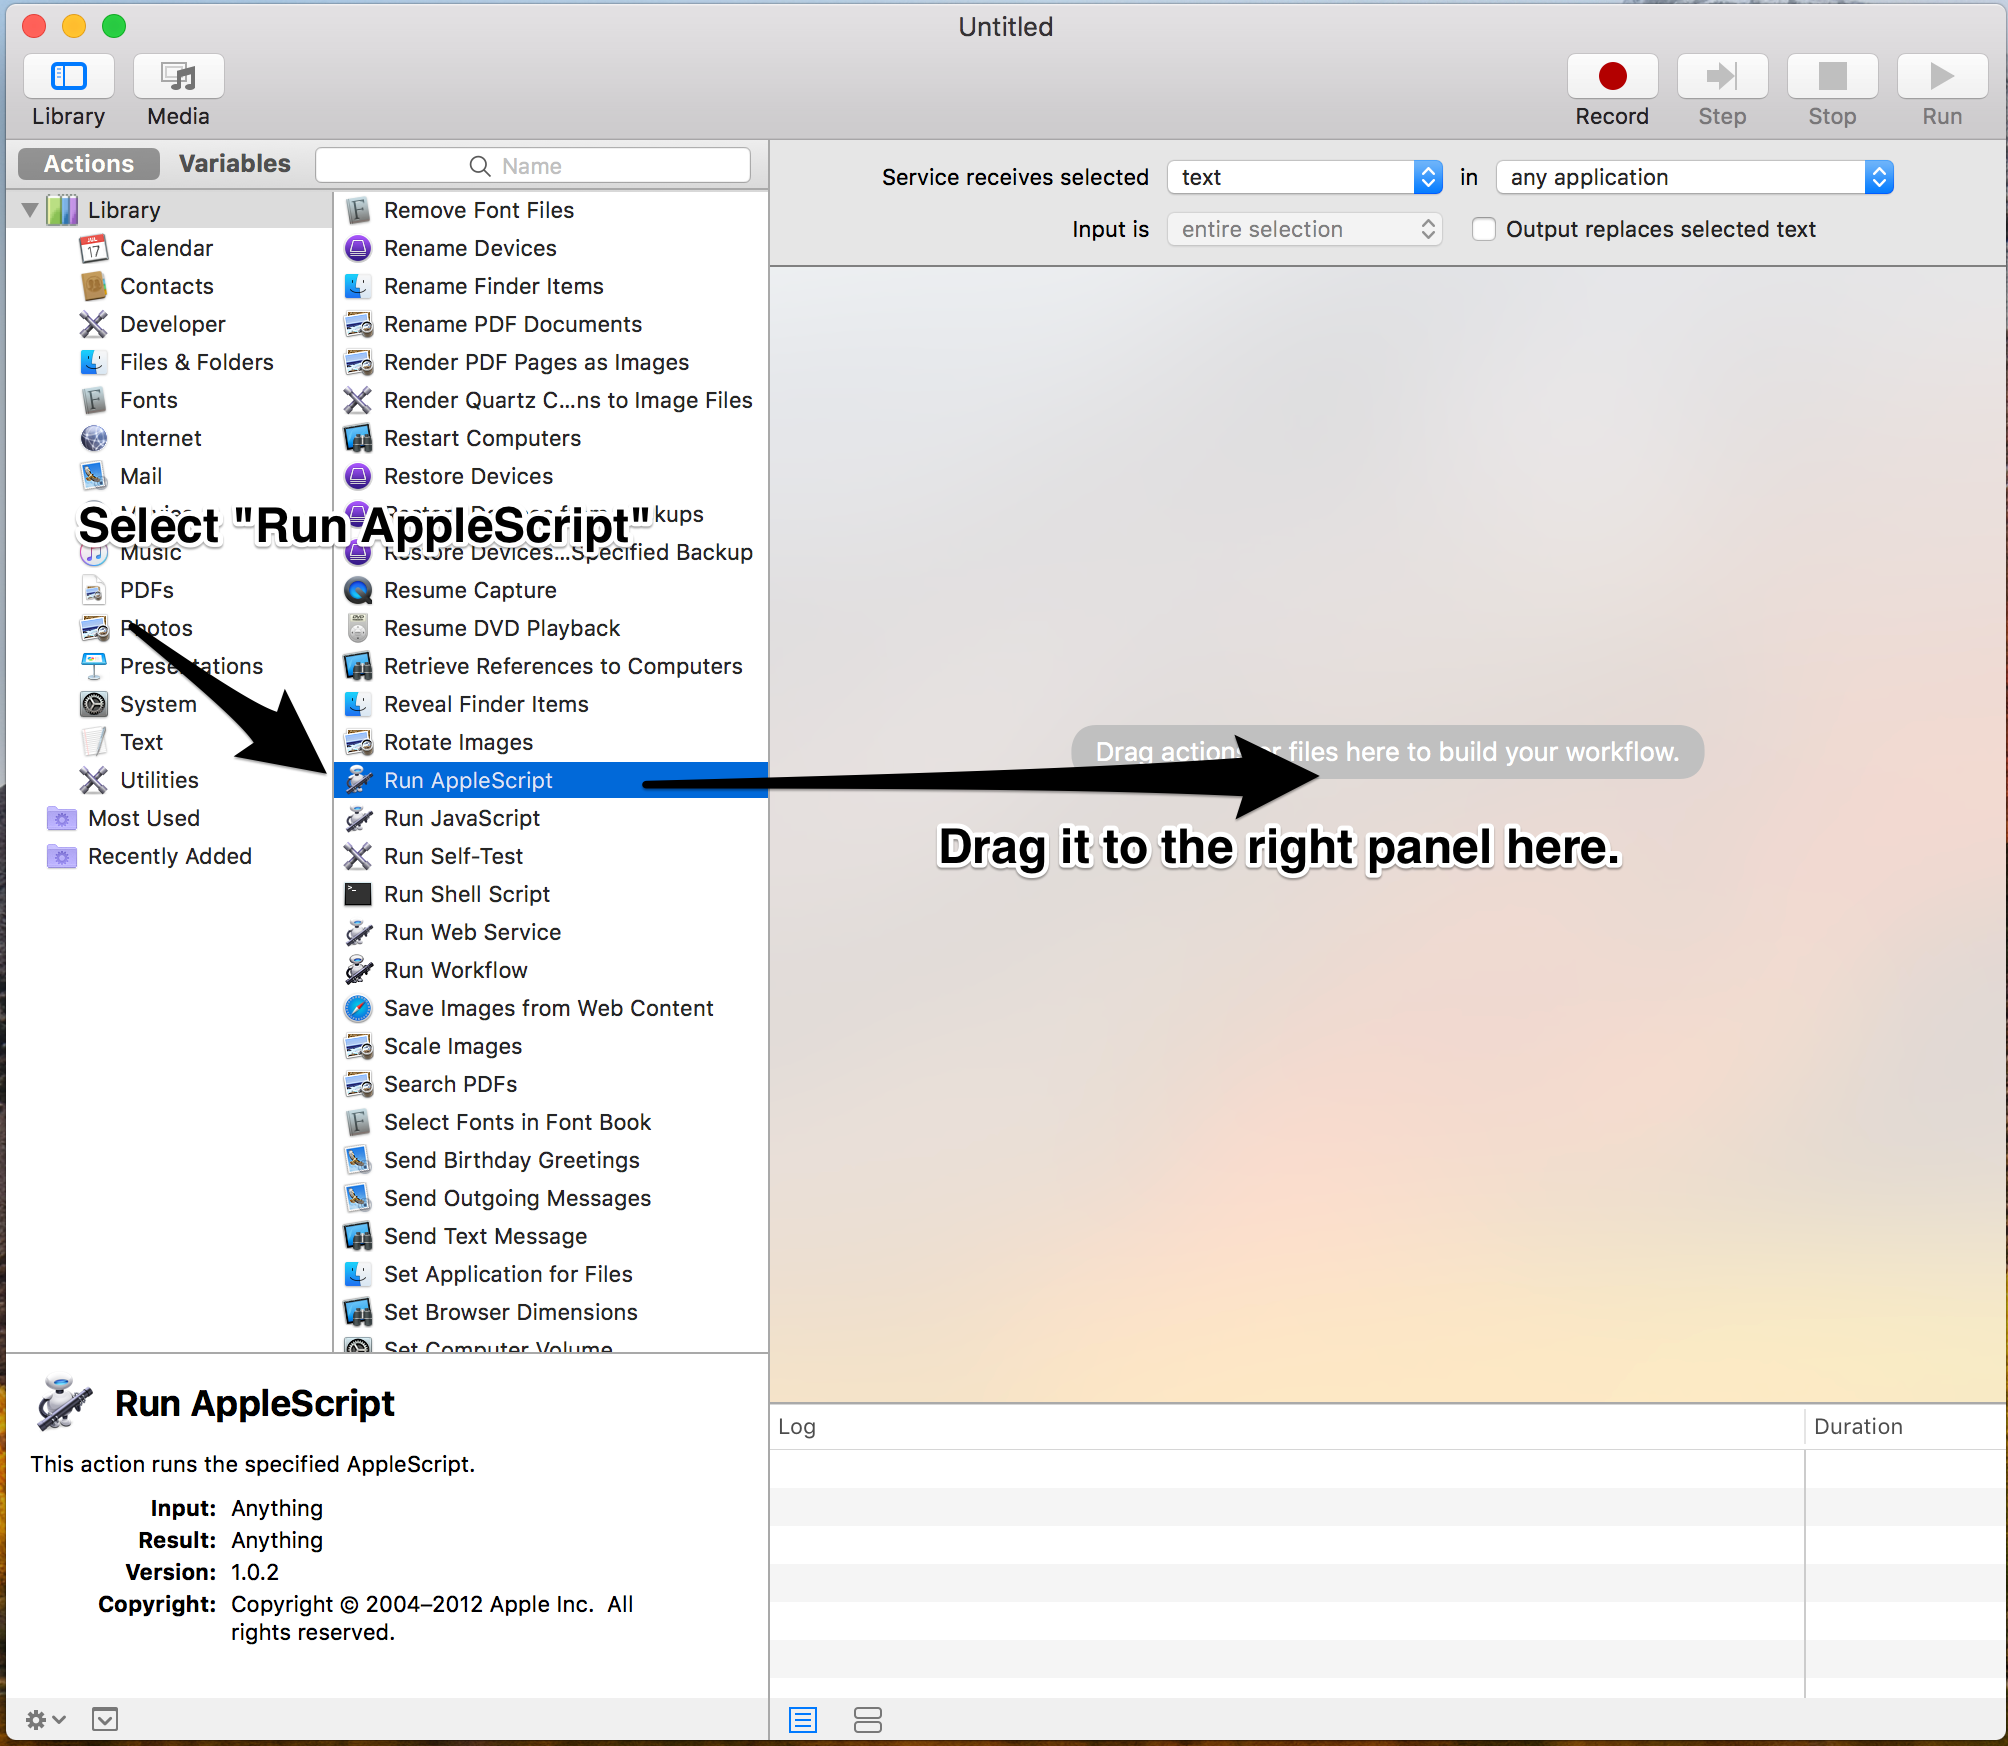Image resolution: width=2008 pixels, height=1746 pixels.
Task: Open the Most Used folder
Action: (143, 818)
